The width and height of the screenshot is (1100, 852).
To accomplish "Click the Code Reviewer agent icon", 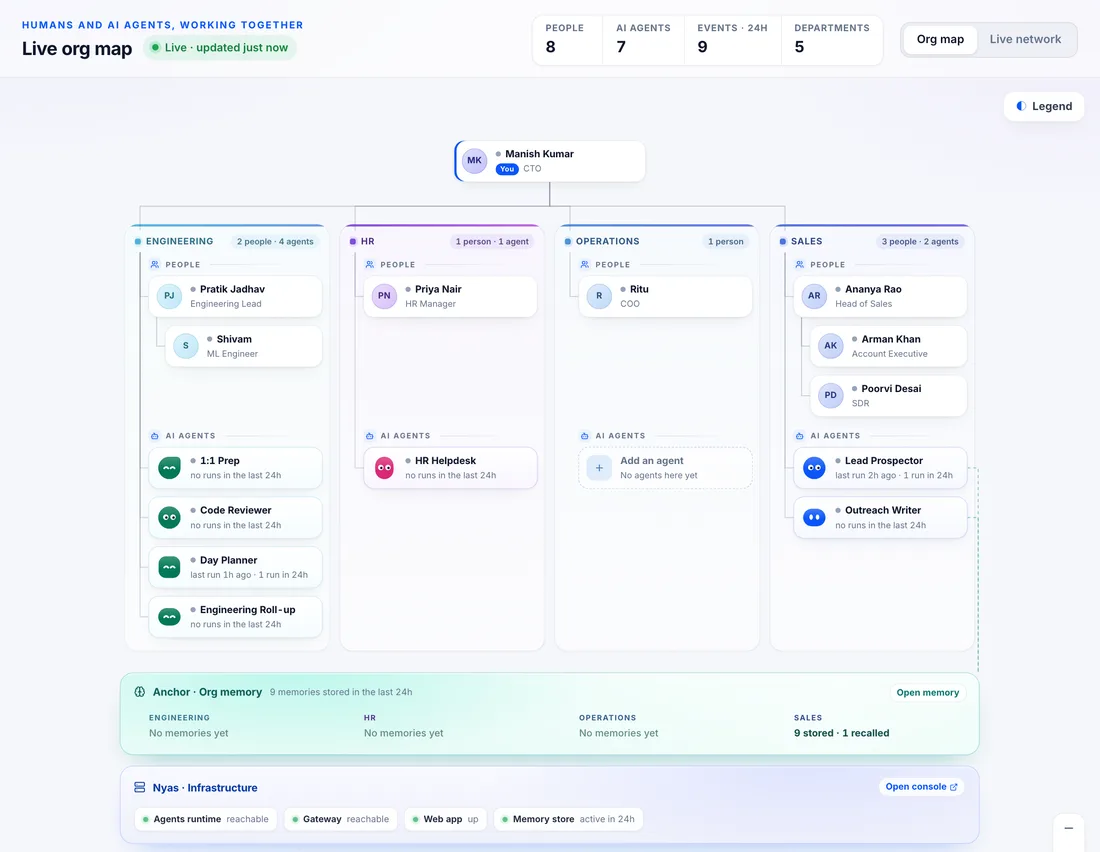I will pyautogui.click(x=169, y=517).
